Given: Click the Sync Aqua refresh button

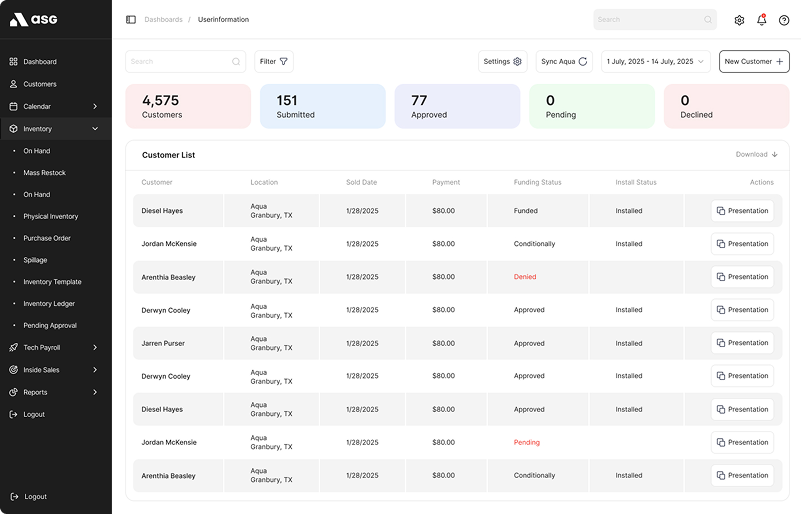Looking at the screenshot, I should point(564,62).
